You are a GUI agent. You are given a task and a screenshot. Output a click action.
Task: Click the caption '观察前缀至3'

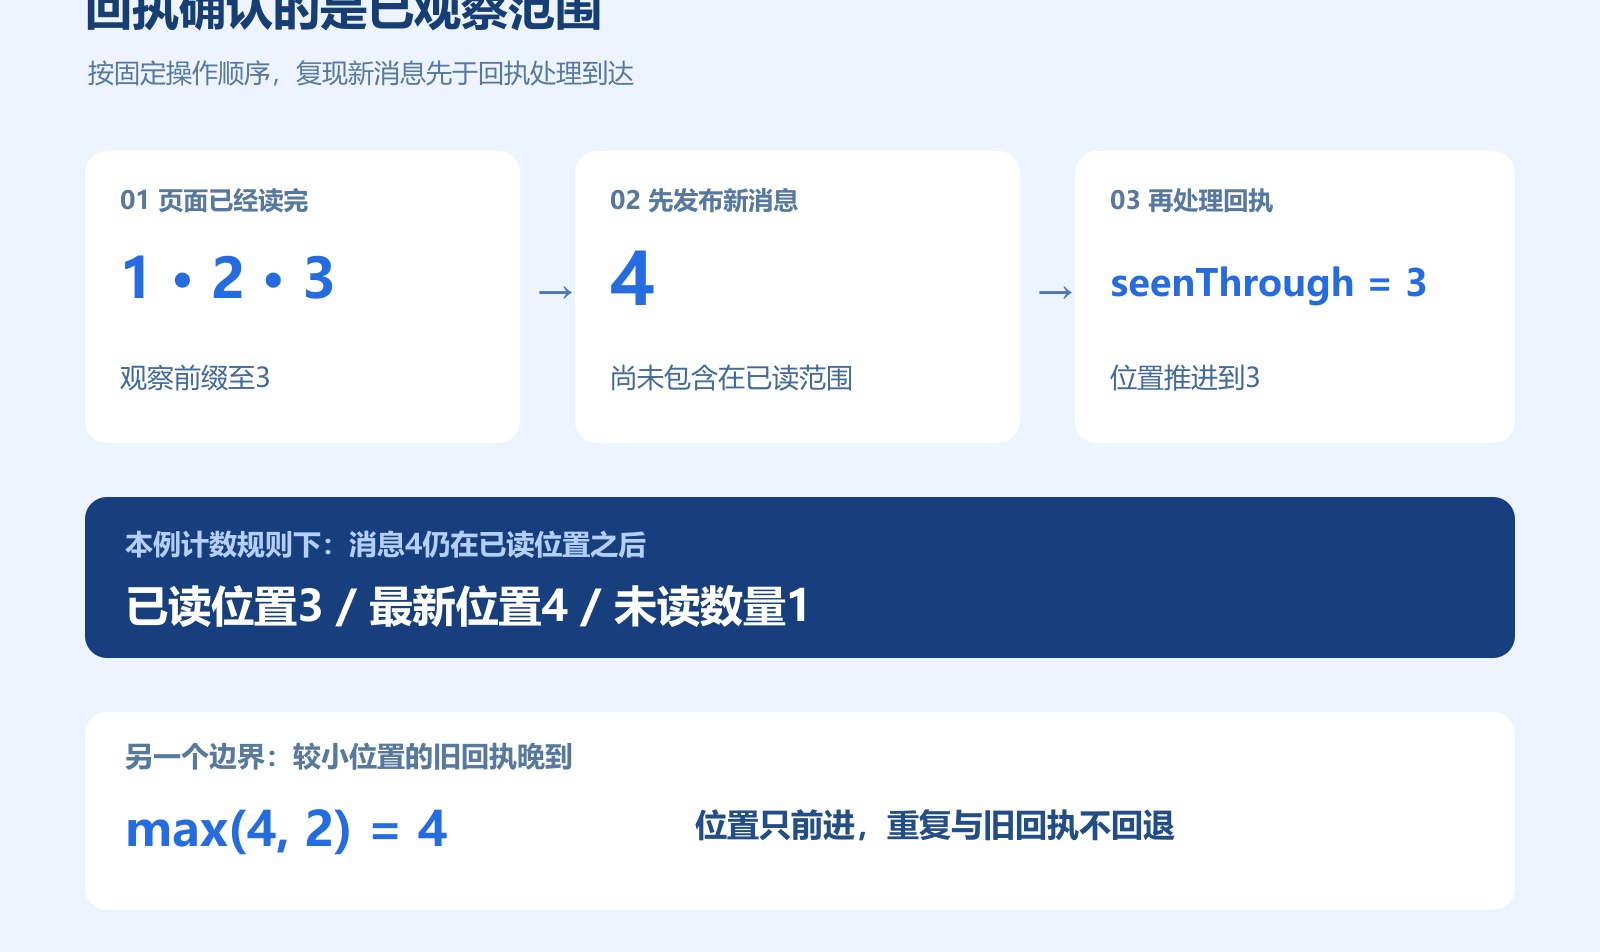pyautogui.click(x=195, y=378)
